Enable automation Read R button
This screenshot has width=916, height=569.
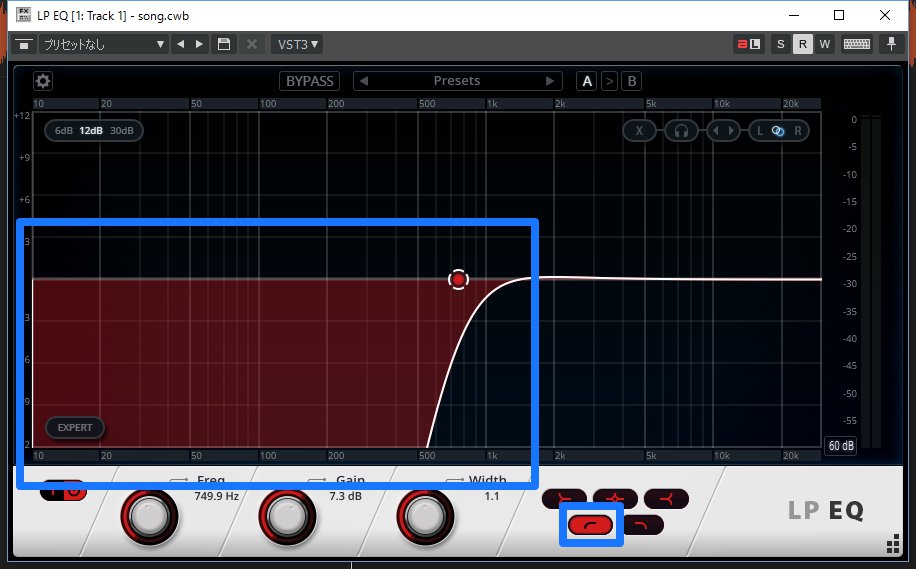[803, 44]
